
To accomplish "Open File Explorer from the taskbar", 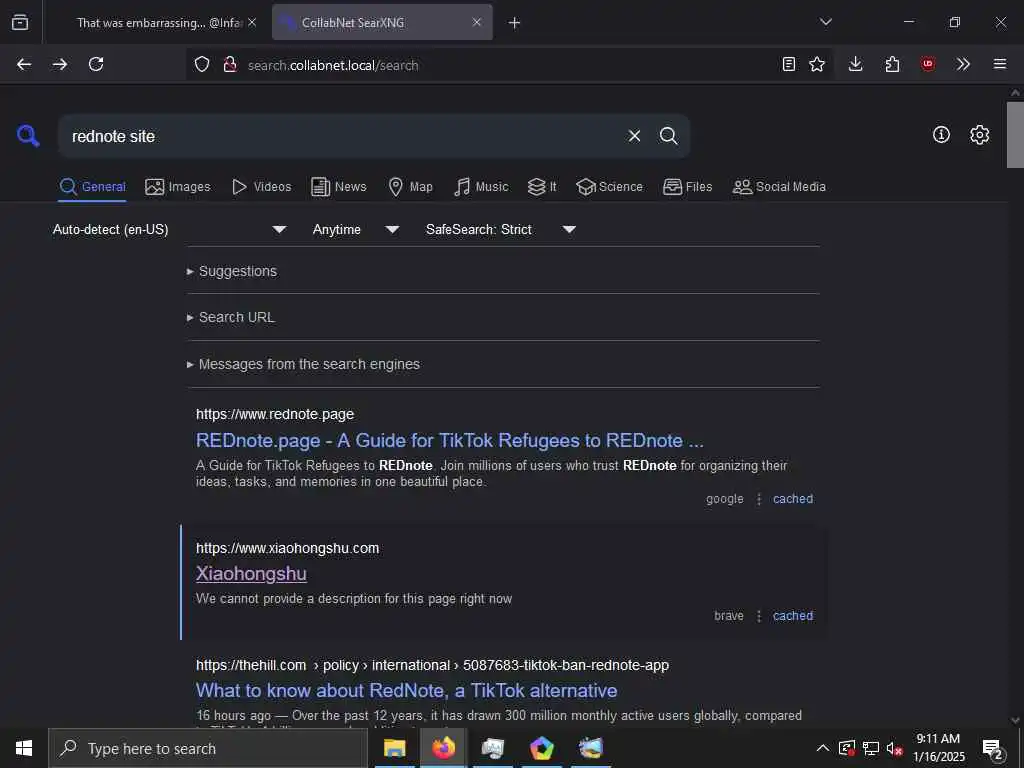I will tap(394, 748).
